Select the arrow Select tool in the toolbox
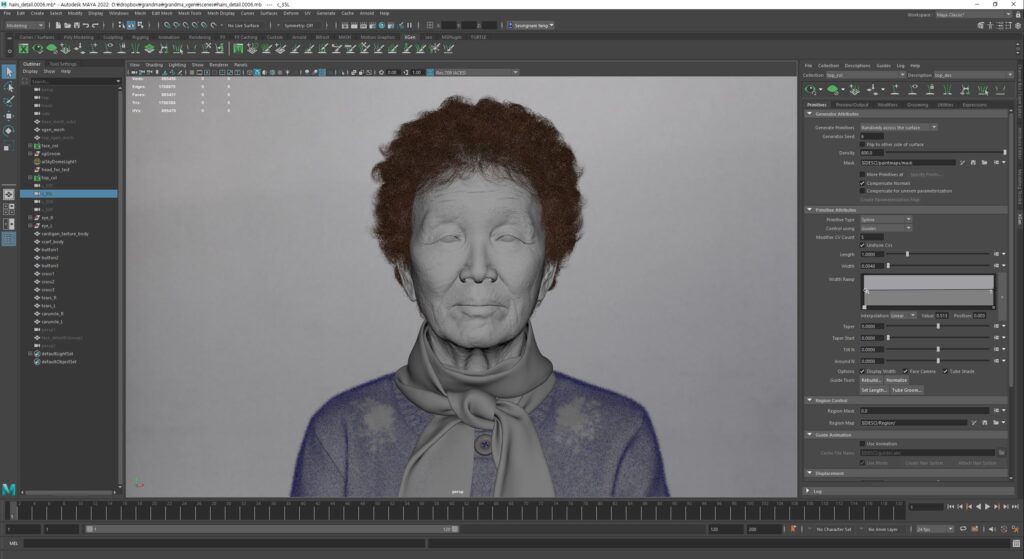 click(x=9, y=72)
